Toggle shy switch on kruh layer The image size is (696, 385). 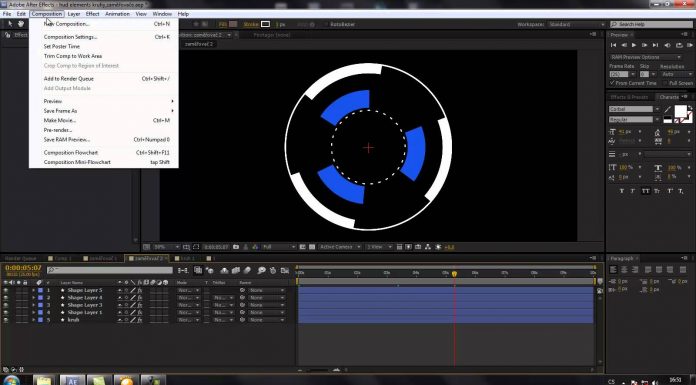click(119, 320)
